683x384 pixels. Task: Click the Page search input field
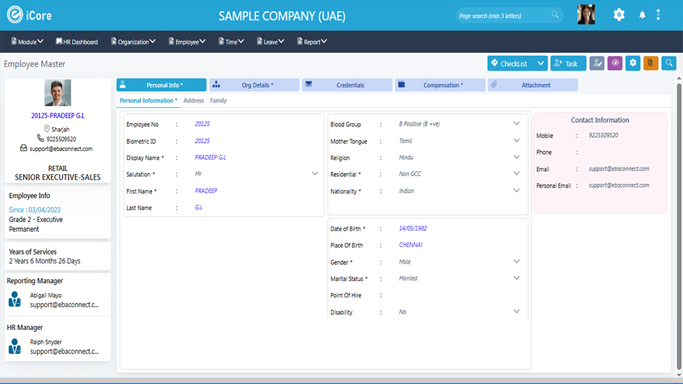click(505, 16)
